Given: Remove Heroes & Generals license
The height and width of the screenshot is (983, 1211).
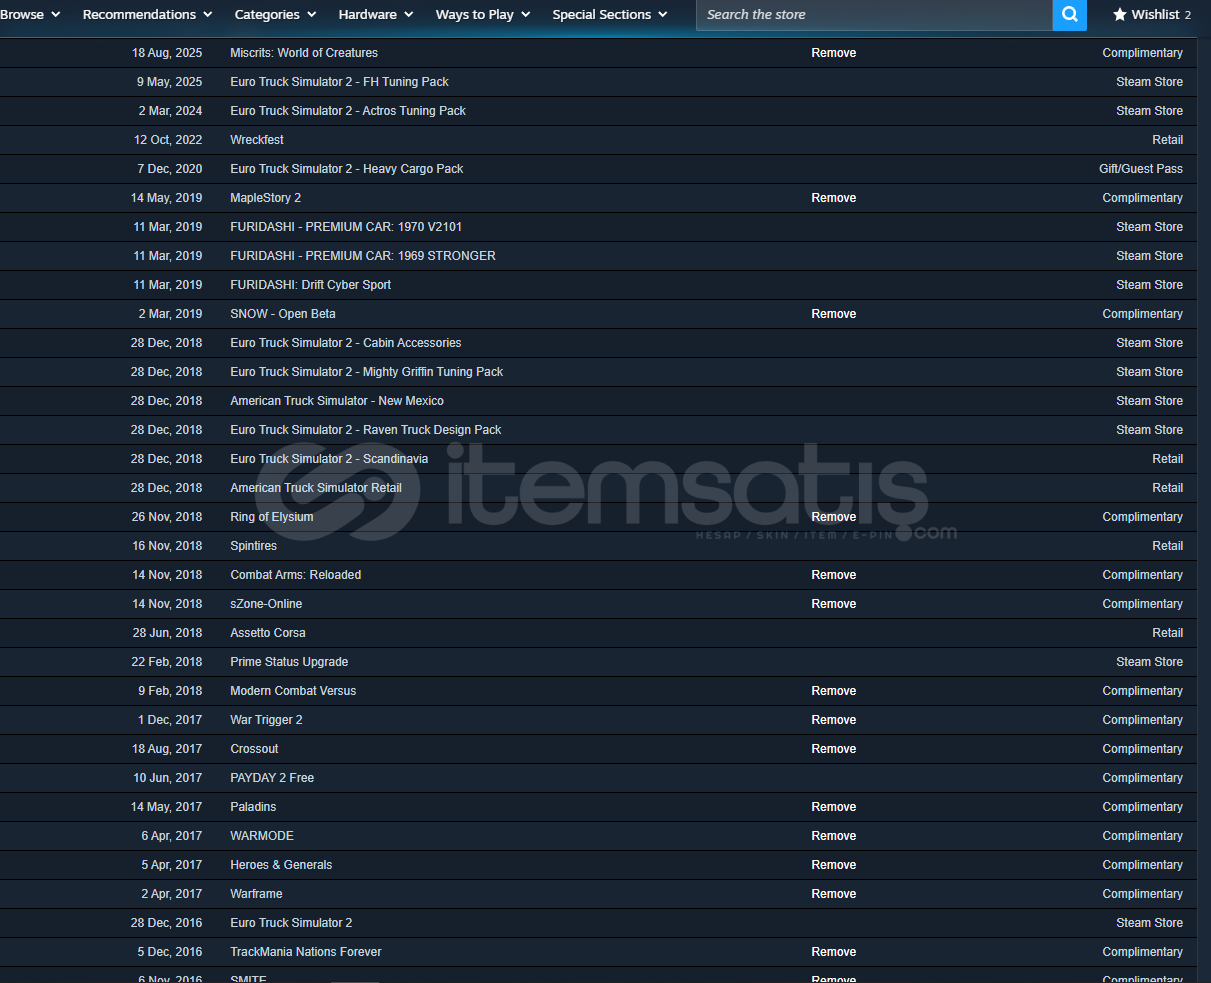Looking at the screenshot, I should pos(833,865).
